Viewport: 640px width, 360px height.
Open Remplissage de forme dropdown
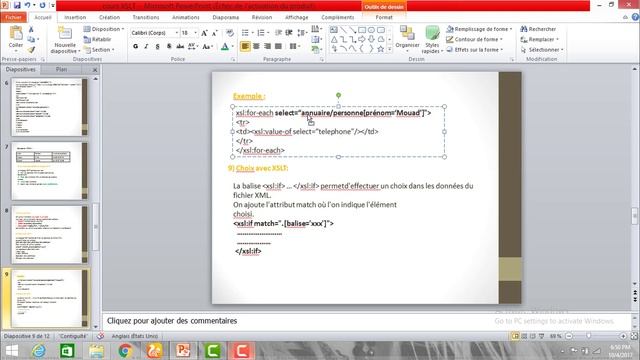pos(479,29)
